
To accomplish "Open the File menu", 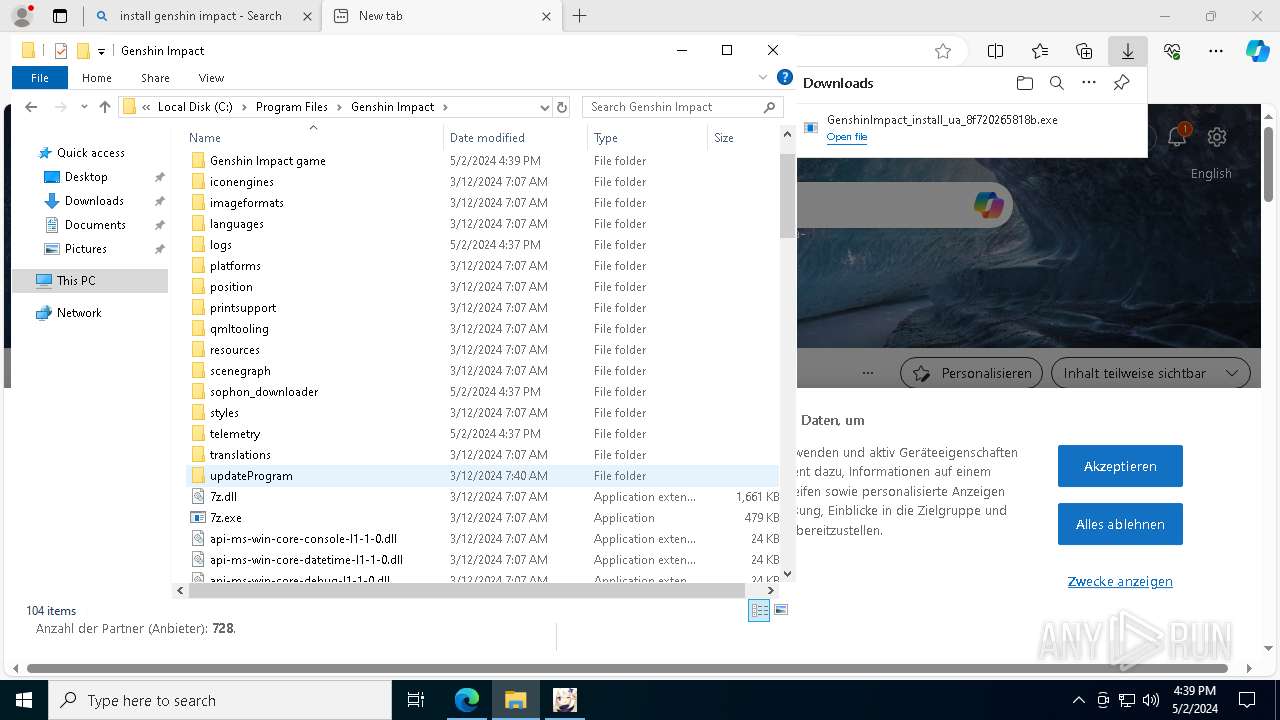I will [40, 78].
